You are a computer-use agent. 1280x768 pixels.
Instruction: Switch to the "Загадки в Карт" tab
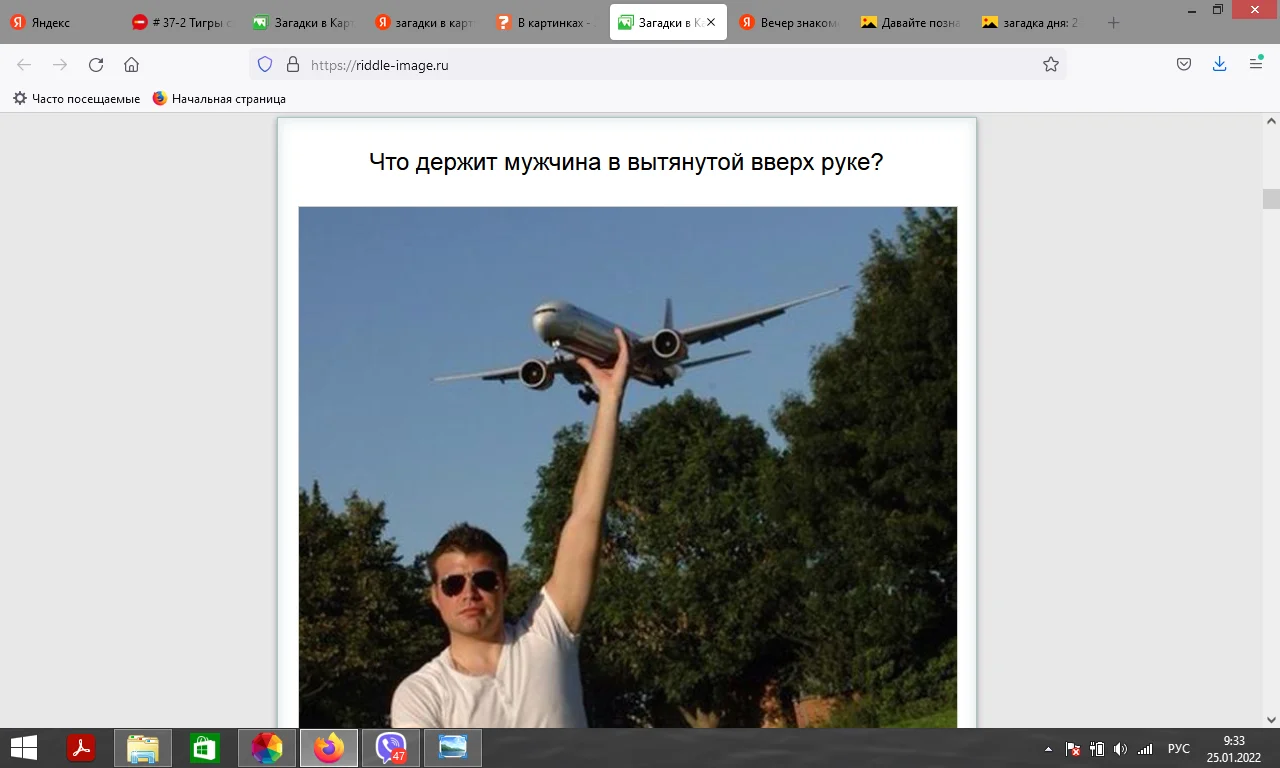[304, 22]
